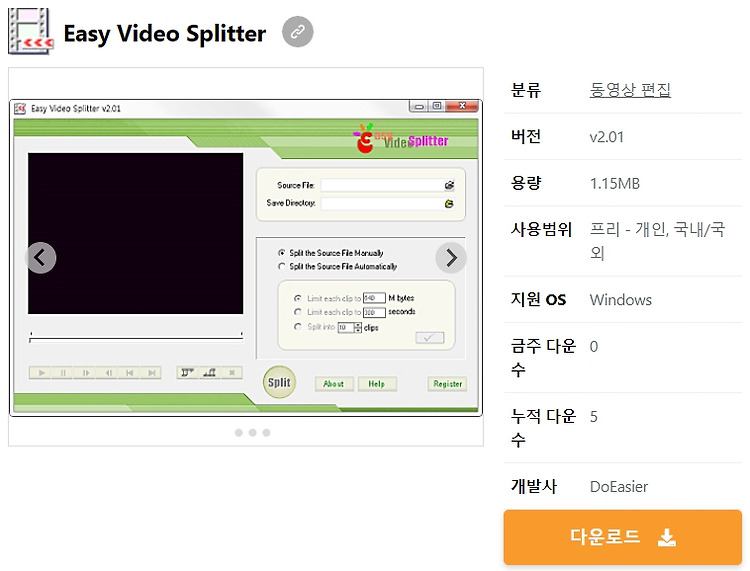
Task: Click the pause playback button
Action: (x=63, y=373)
